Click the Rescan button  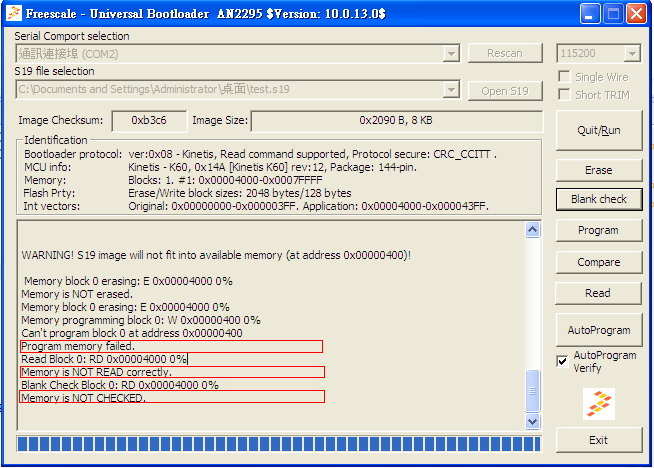pyautogui.click(x=505, y=53)
